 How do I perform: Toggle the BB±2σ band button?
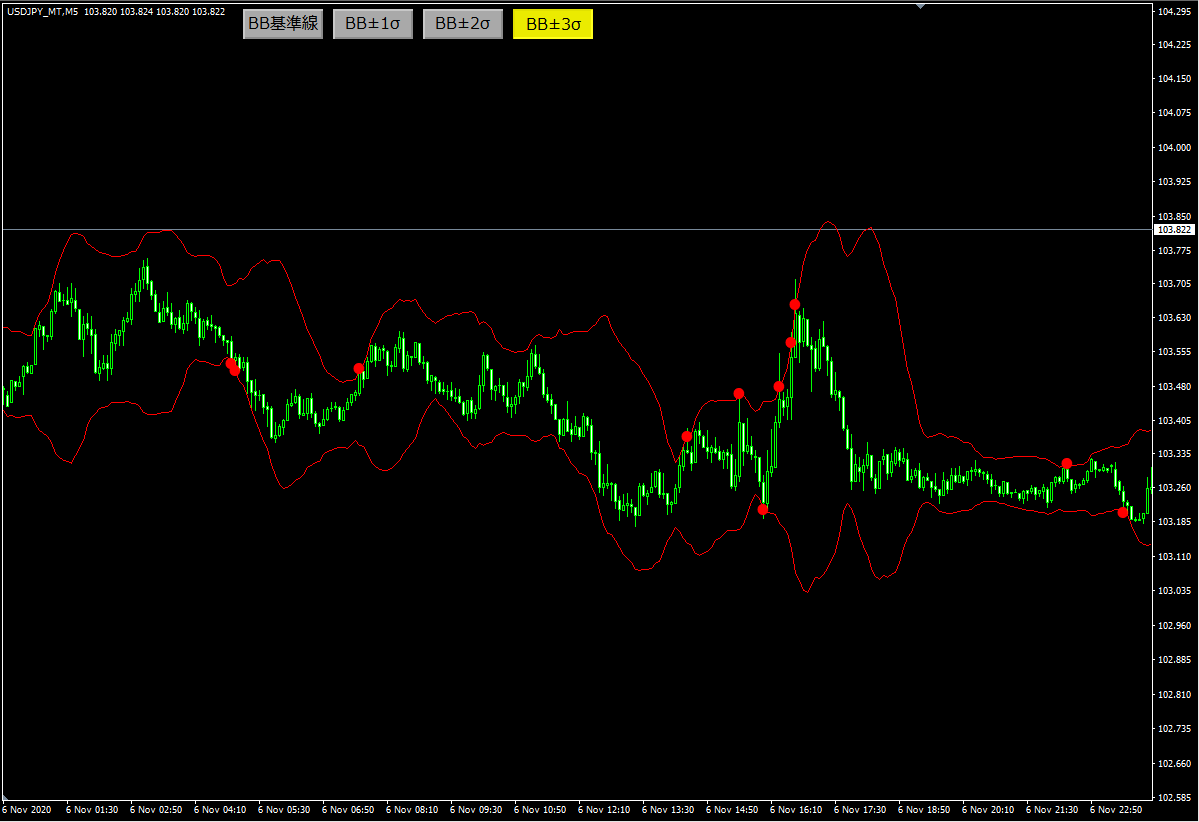(463, 24)
